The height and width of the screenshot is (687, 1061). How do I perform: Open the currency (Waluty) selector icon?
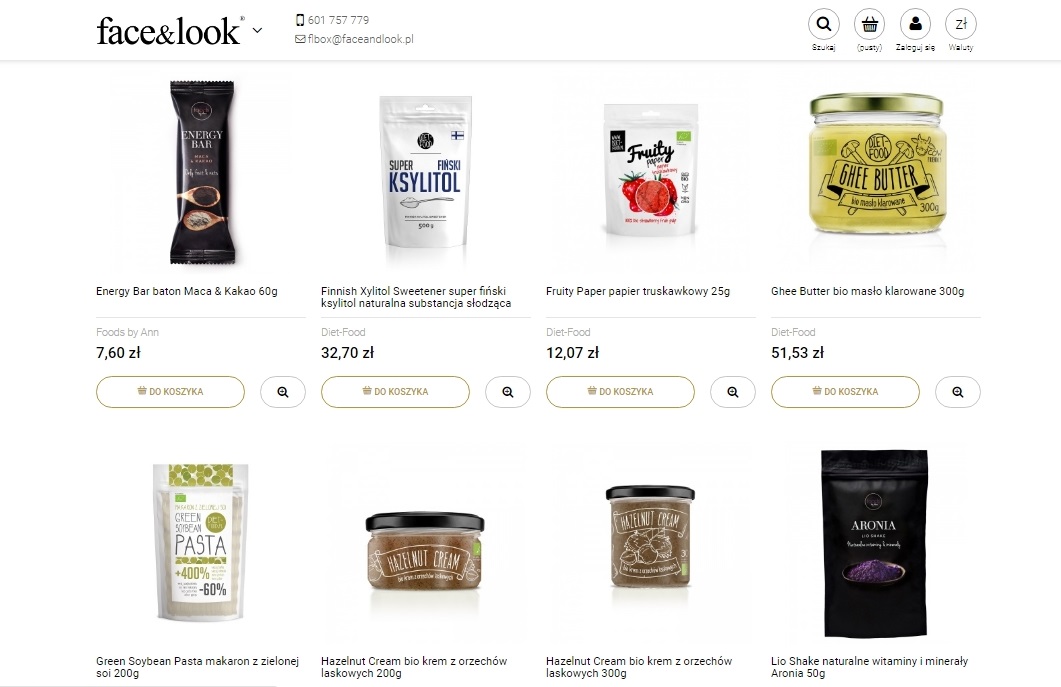coord(961,24)
